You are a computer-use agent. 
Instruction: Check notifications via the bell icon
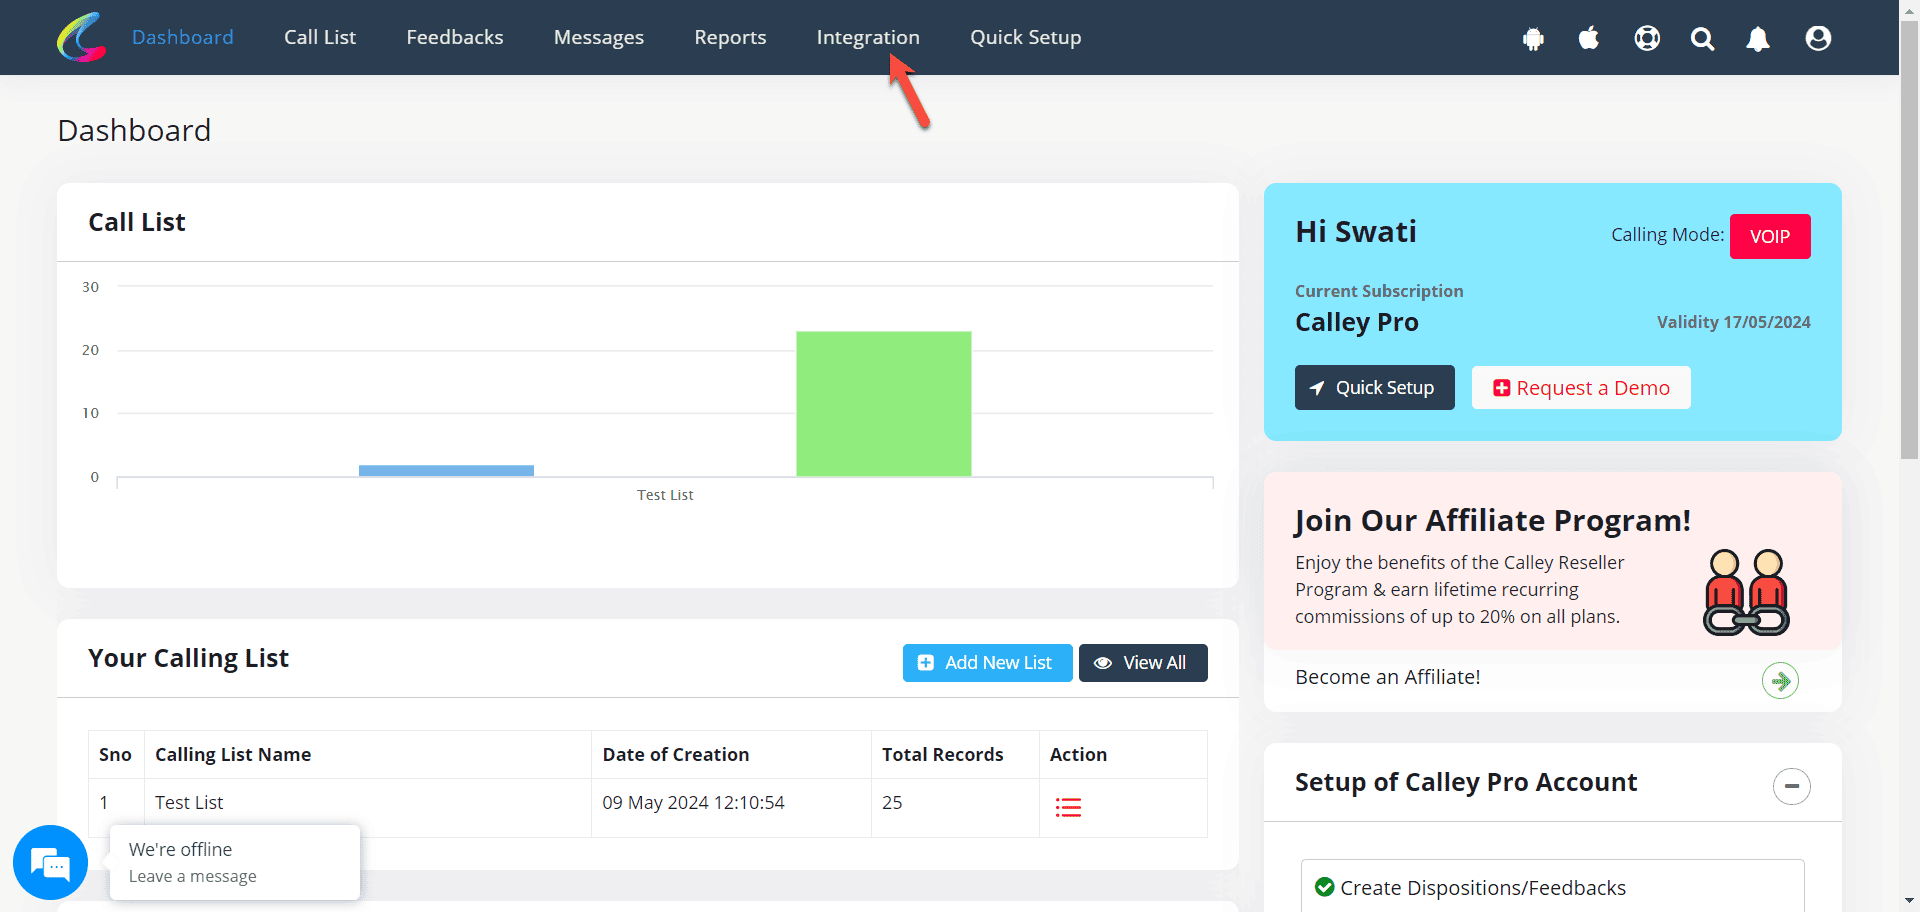(1758, 38)
